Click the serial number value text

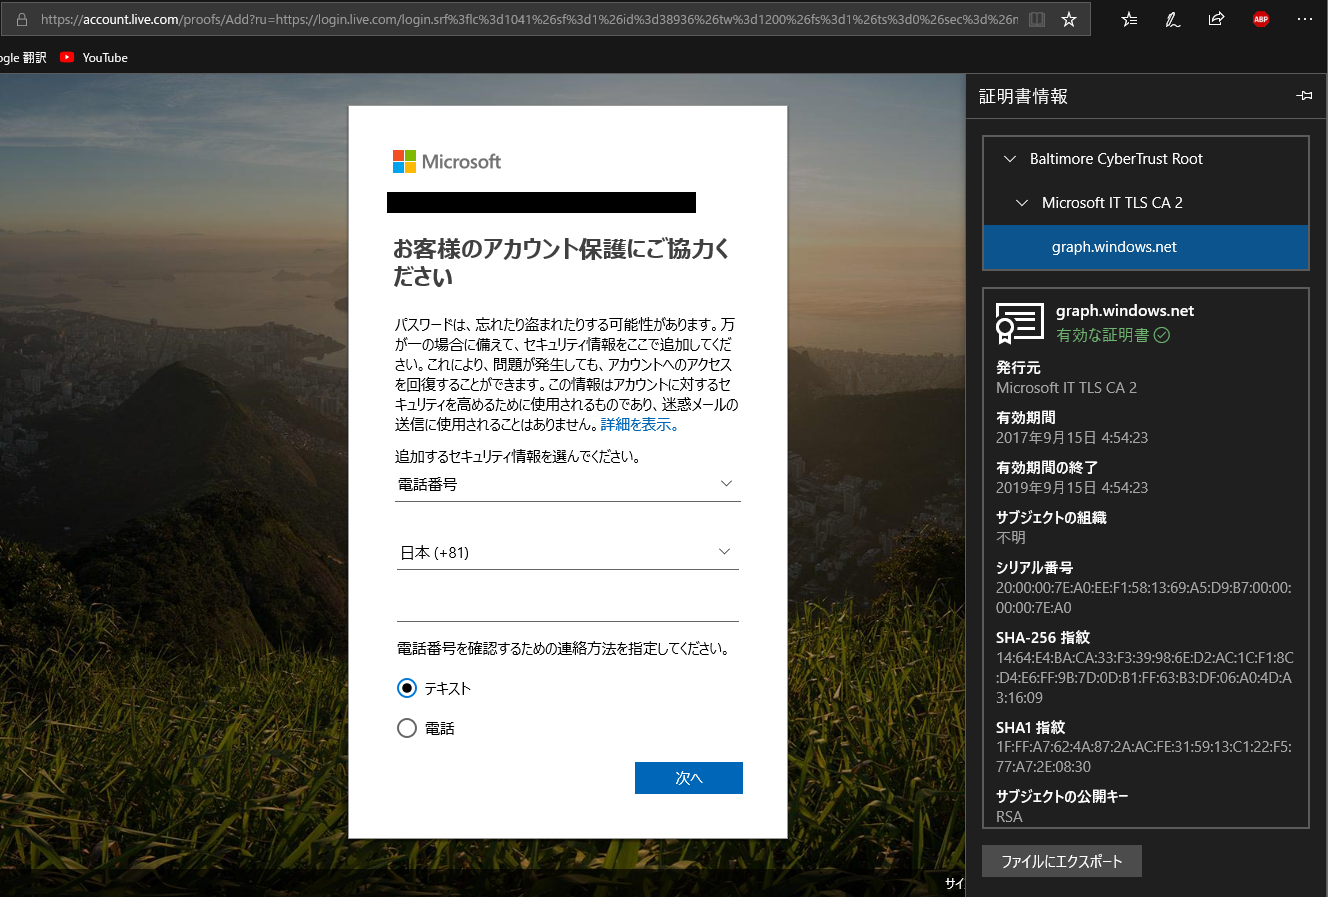pyautogui.click(x=1144, y=598)
